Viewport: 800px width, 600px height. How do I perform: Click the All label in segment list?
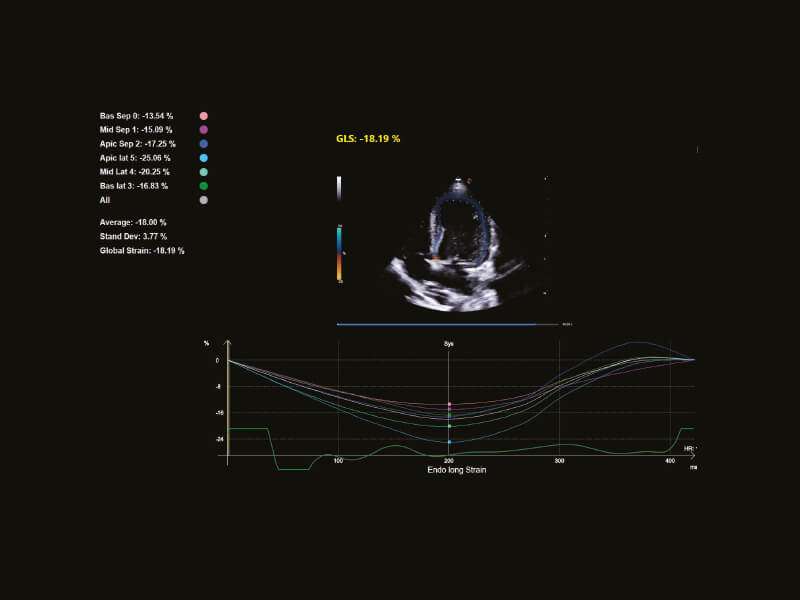click(105, 200)
